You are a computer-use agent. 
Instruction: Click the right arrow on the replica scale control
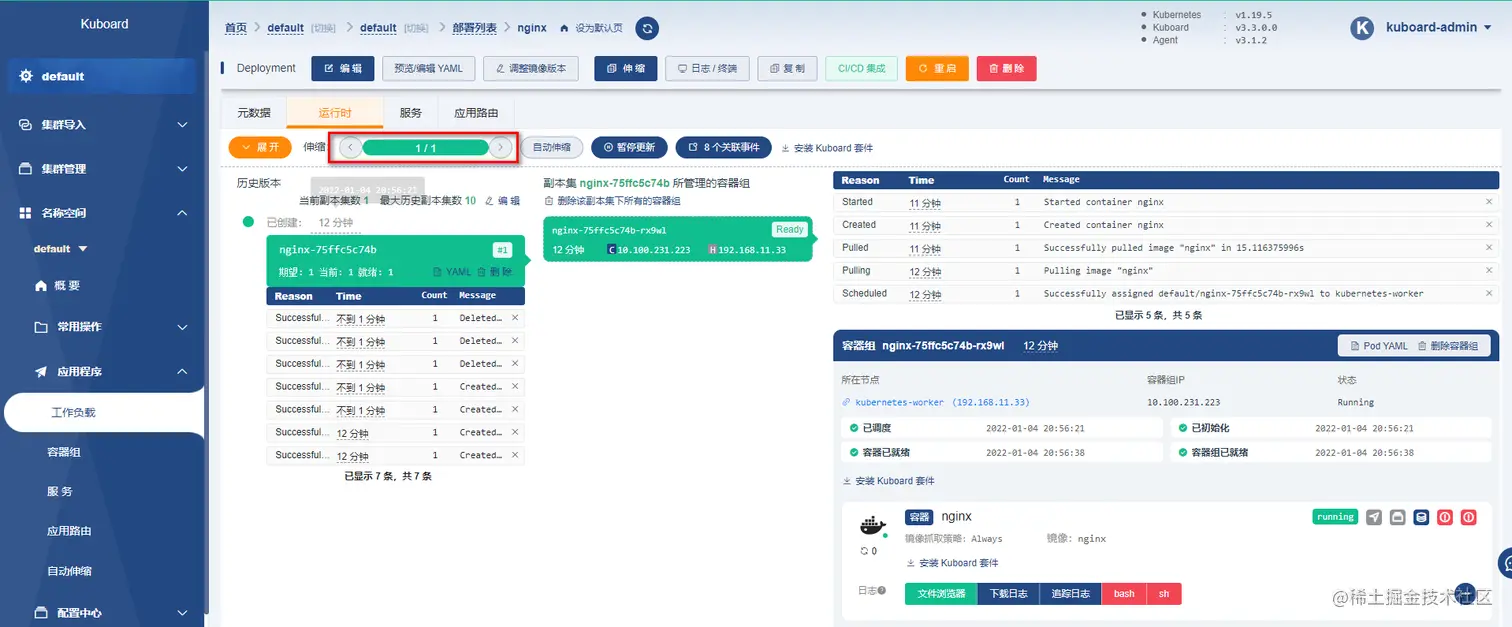tap(500, 146)
